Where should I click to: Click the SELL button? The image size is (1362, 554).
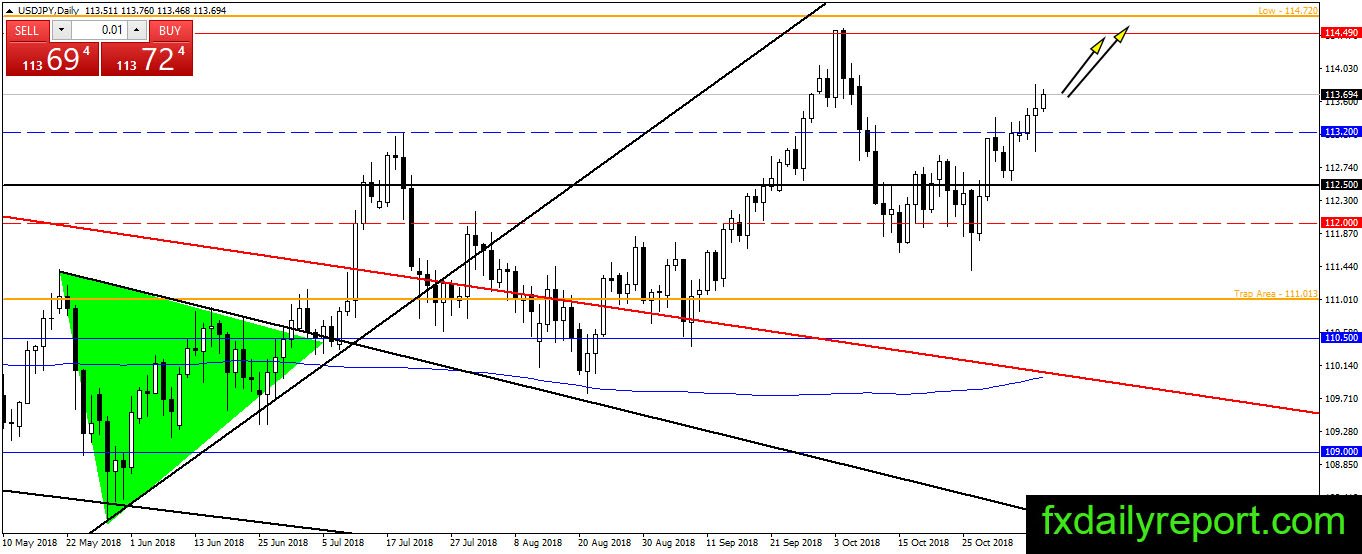[x=27, y=30]
